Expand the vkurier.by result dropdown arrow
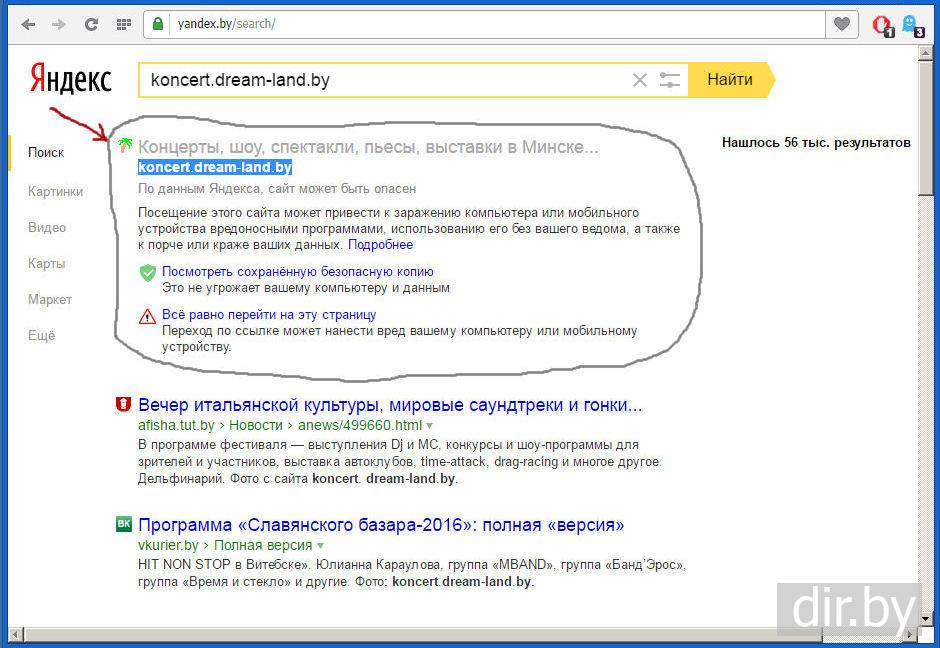The height and width of the screenshot is (648, 940). point(321,545)
